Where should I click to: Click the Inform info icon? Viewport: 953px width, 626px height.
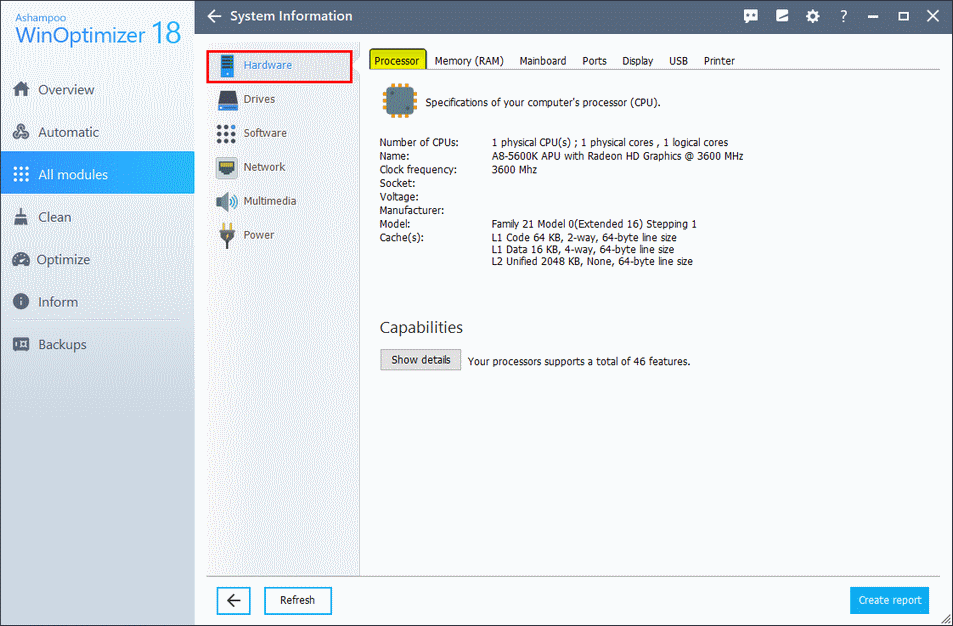click(21, 301)
